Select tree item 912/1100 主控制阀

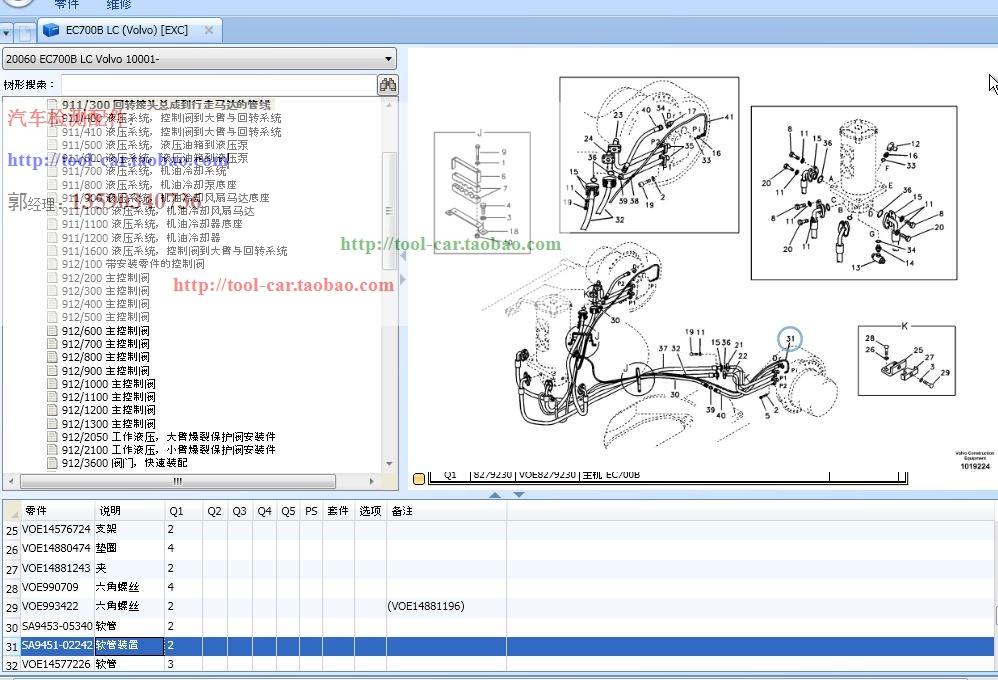(108, 397)
